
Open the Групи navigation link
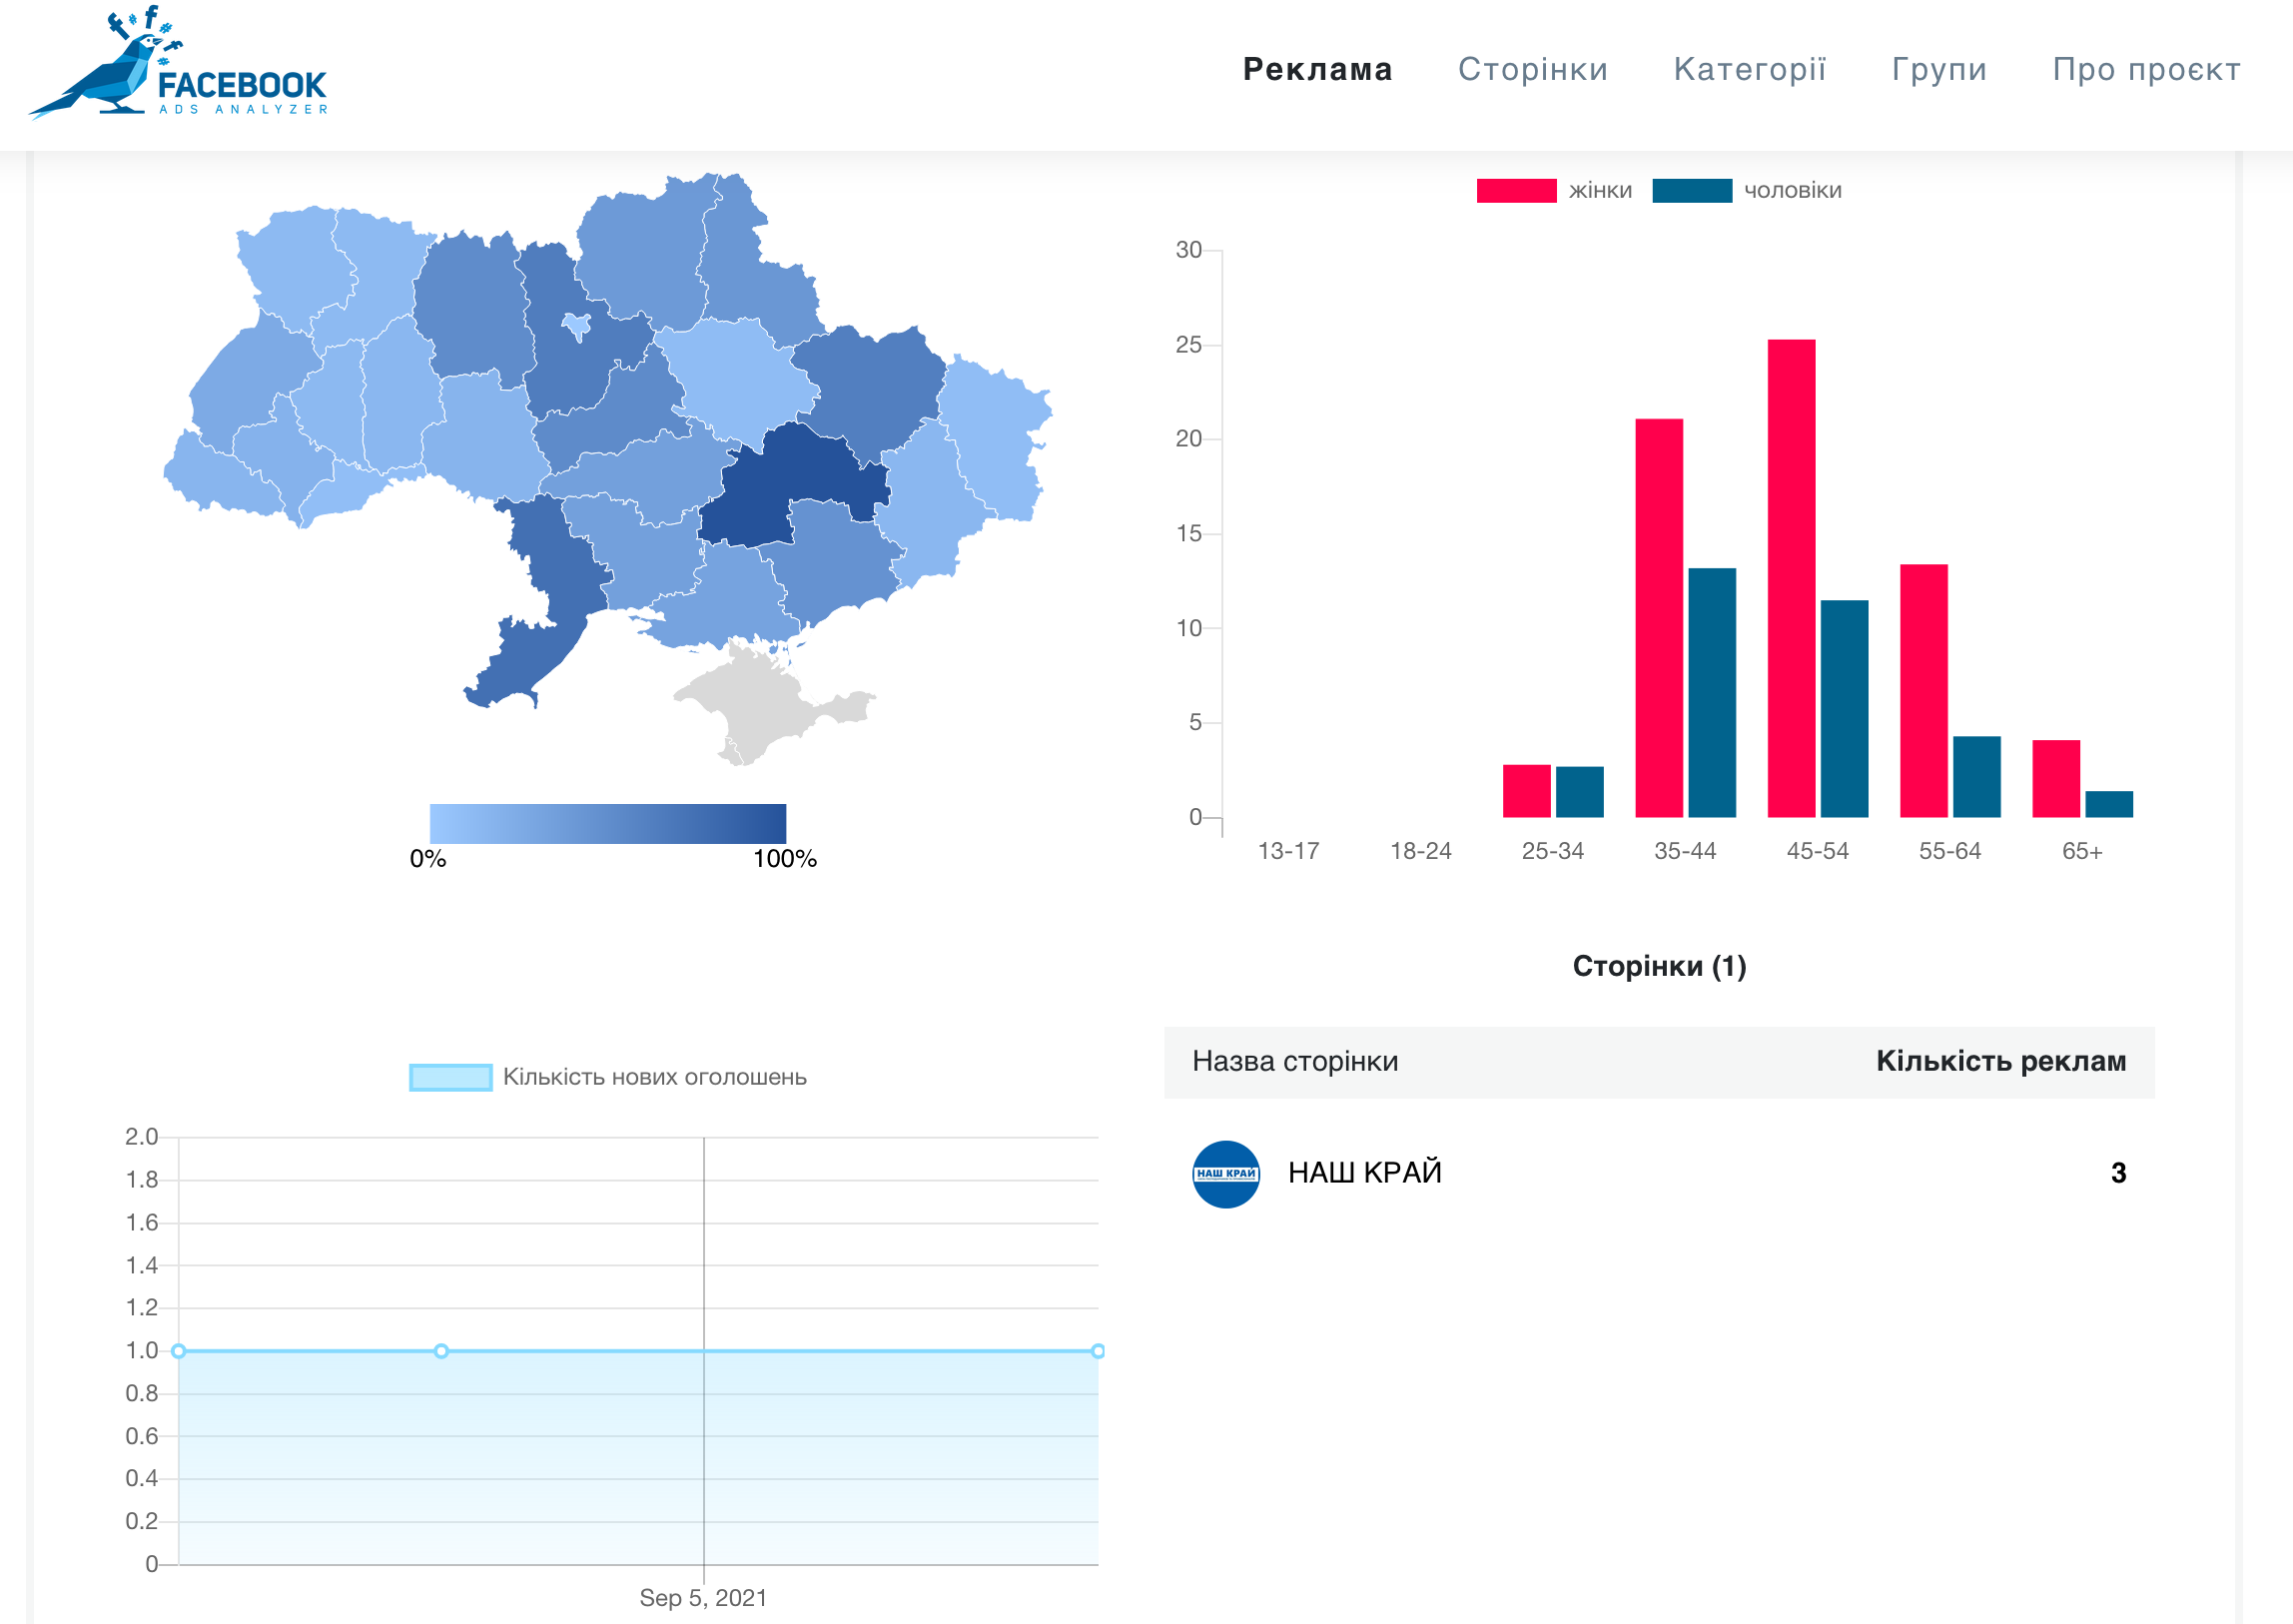[x=1938, y=69]
